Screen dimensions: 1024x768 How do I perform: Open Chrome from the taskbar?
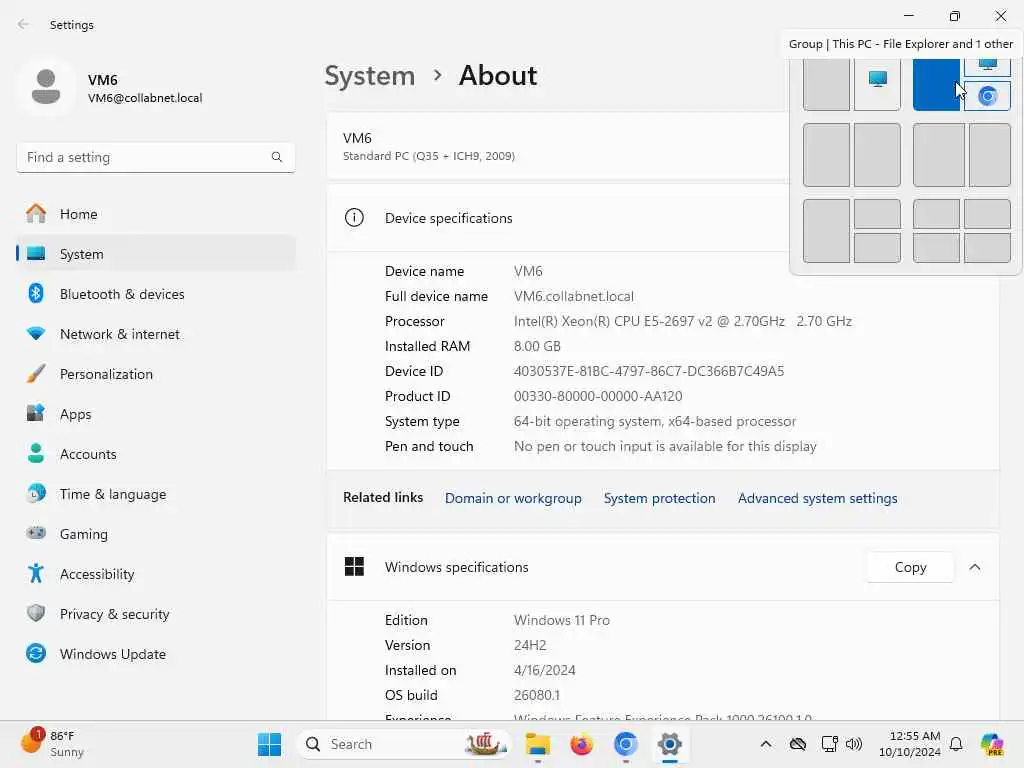coord(625,744)
